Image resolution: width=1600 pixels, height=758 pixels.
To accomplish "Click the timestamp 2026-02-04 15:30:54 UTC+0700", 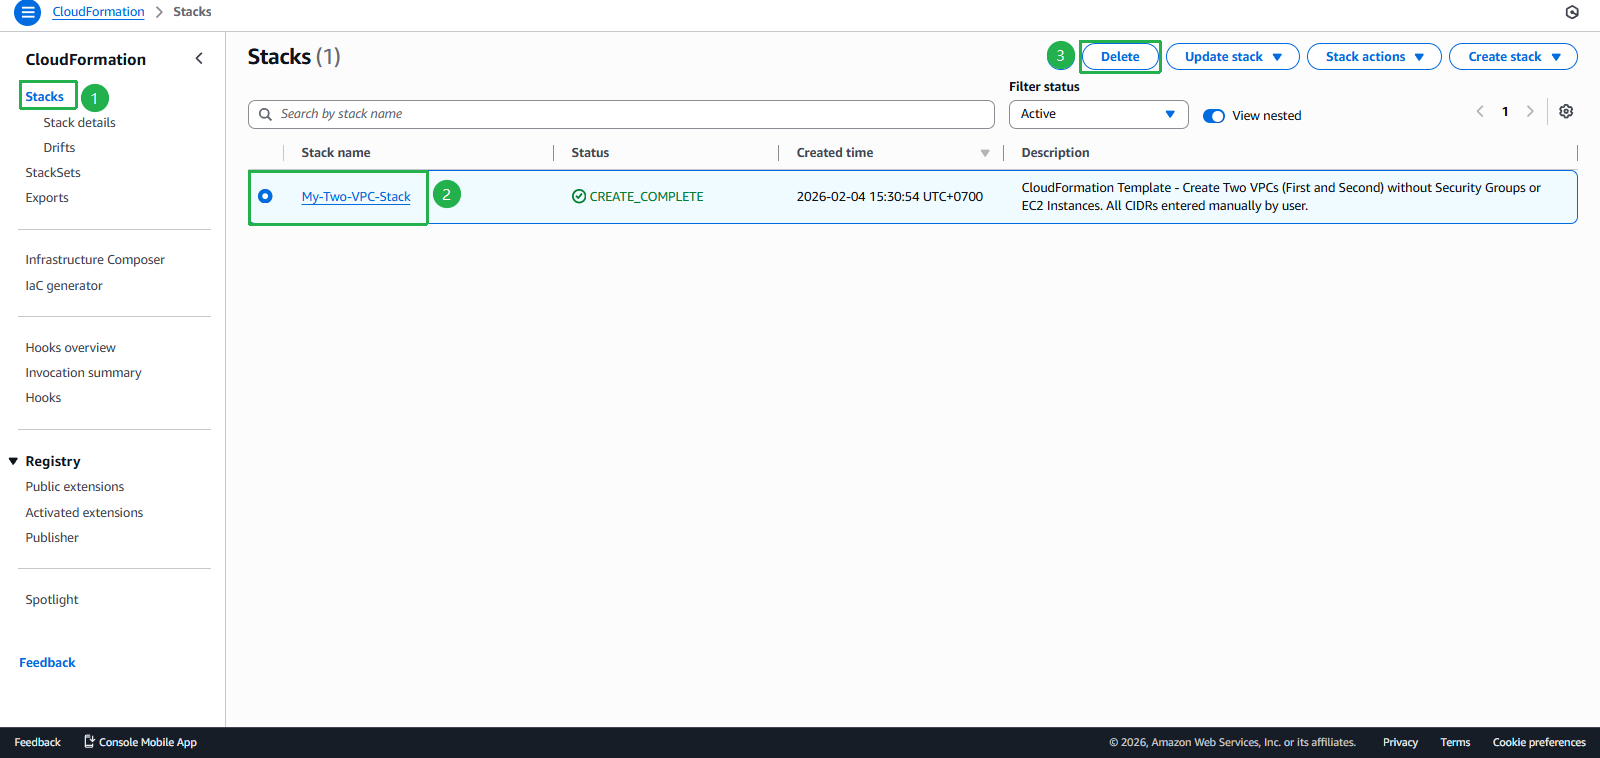I will [890, 197].
